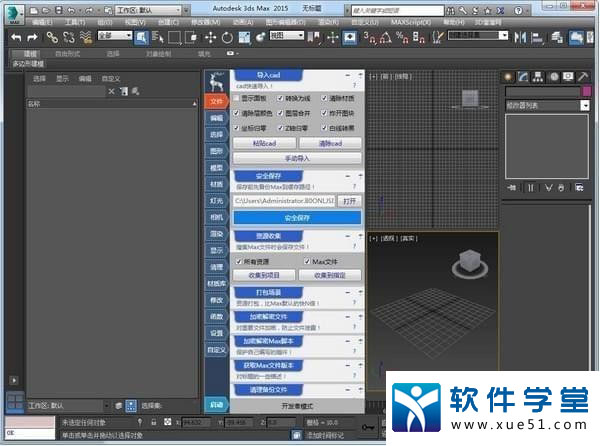Toggle the Window/Crossing selection icon
The image size is (600, 446).
tap(191, 37)
